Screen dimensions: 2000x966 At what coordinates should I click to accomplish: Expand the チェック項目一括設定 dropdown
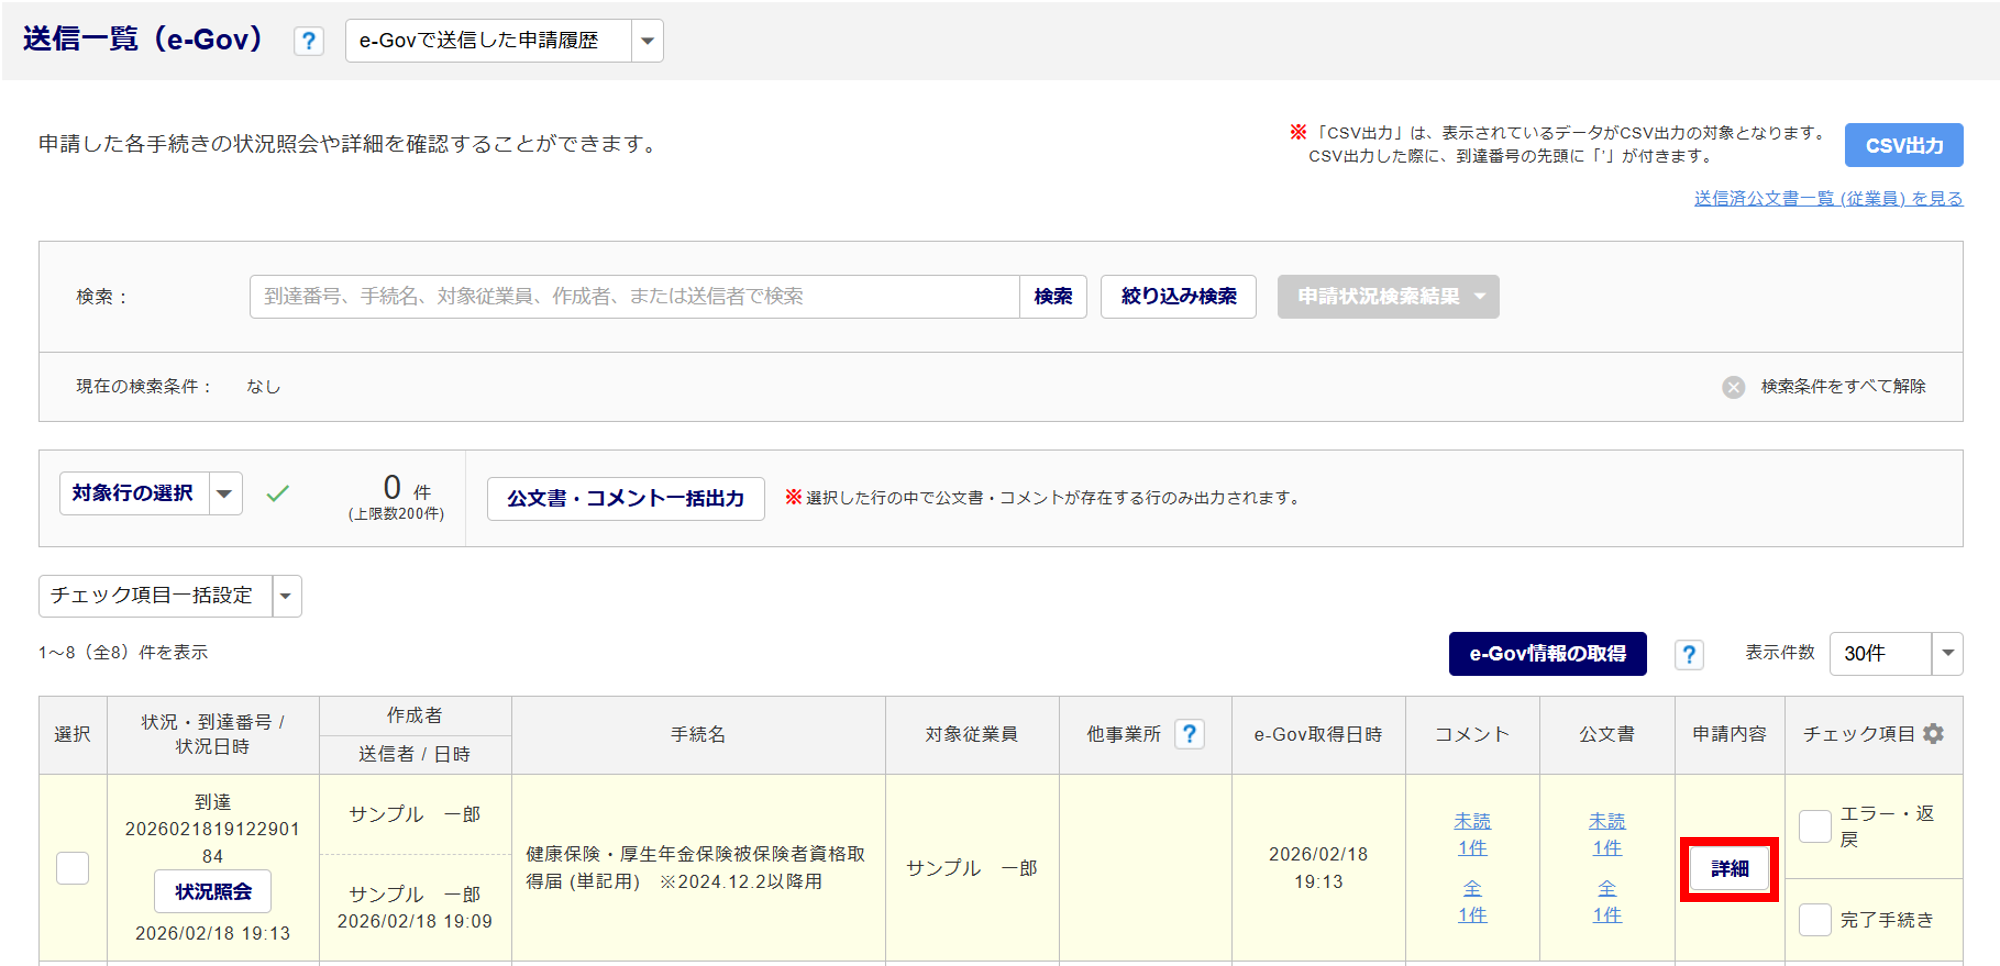pyautogui.click(x=286, y=596)
